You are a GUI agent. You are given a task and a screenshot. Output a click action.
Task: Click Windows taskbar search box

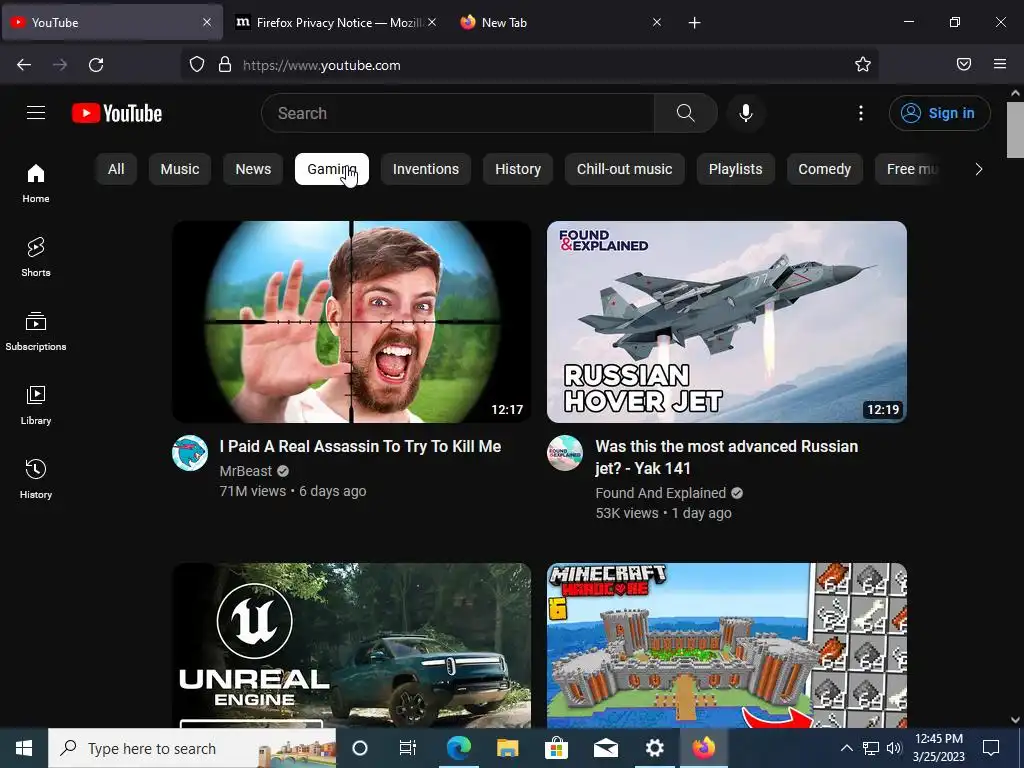(192, 748)
